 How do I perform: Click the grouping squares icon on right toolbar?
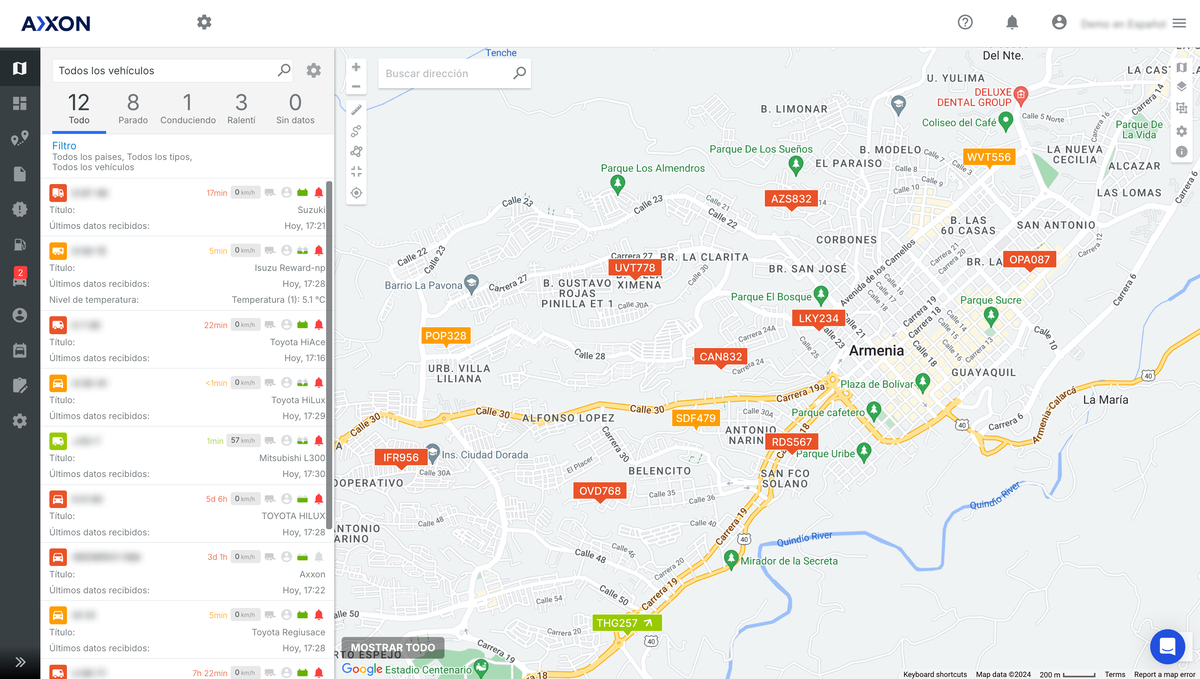[x=1181, y=109]
